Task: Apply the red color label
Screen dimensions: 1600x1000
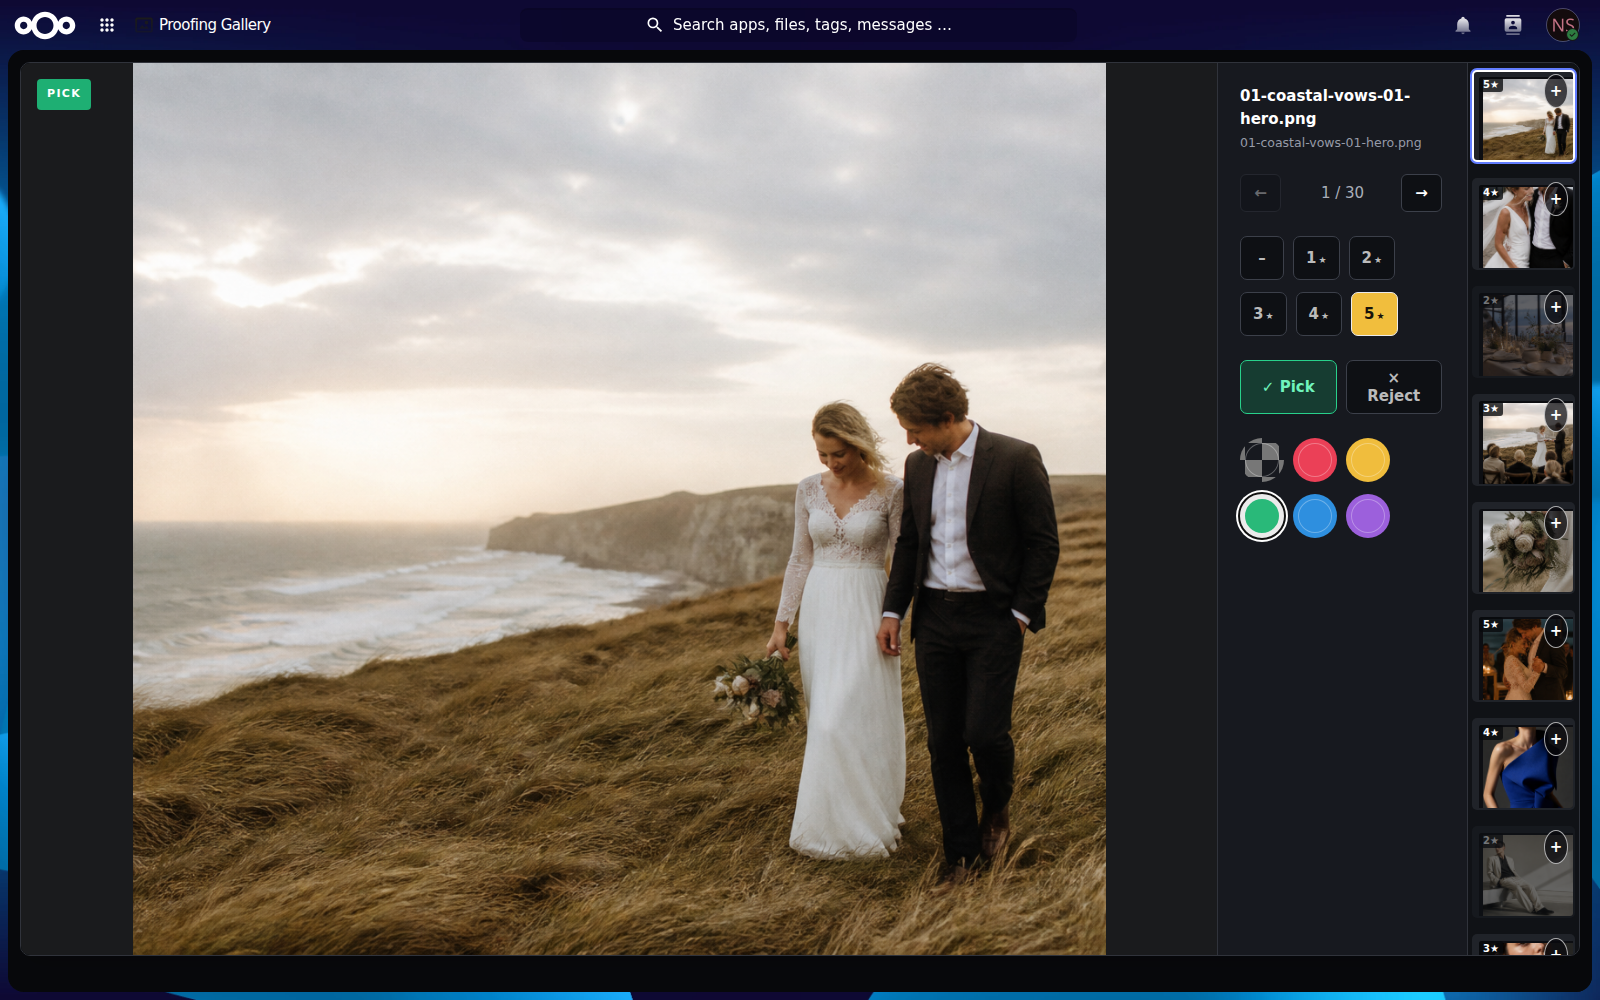Action: 1315,460
